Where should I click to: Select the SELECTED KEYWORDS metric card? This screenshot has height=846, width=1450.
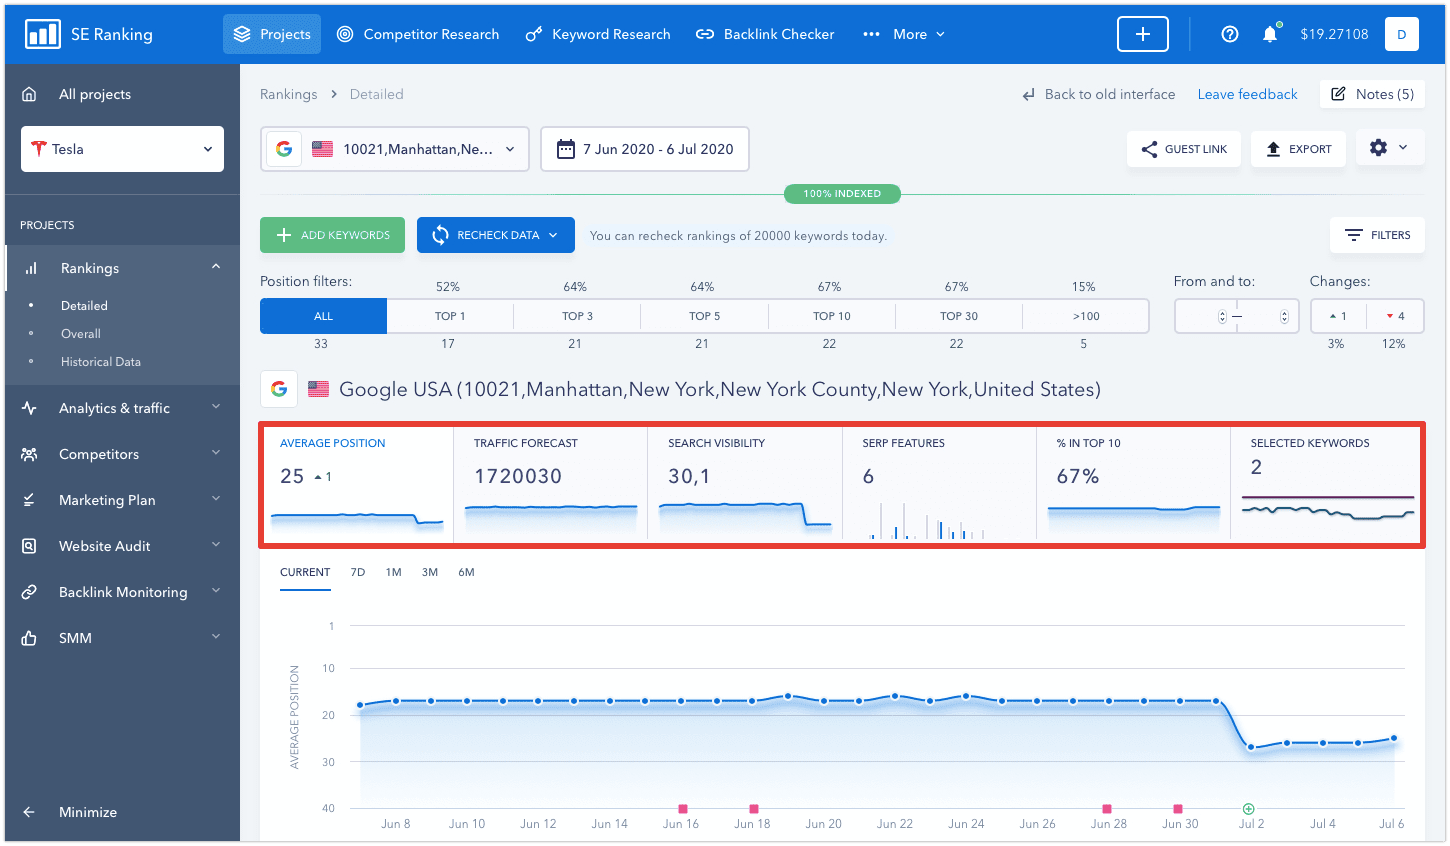point(1327,485)
